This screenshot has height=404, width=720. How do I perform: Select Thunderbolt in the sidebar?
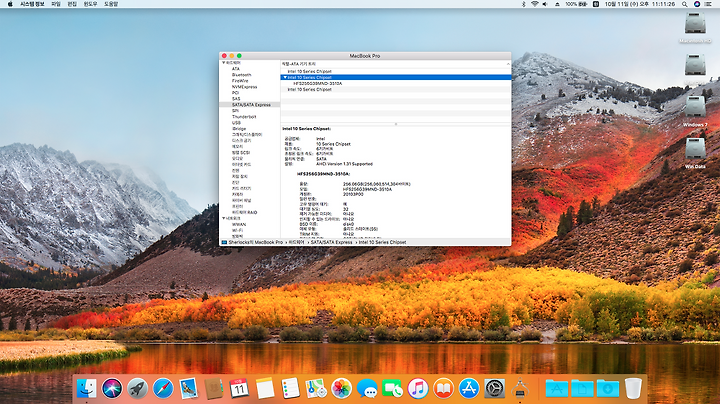244,117
